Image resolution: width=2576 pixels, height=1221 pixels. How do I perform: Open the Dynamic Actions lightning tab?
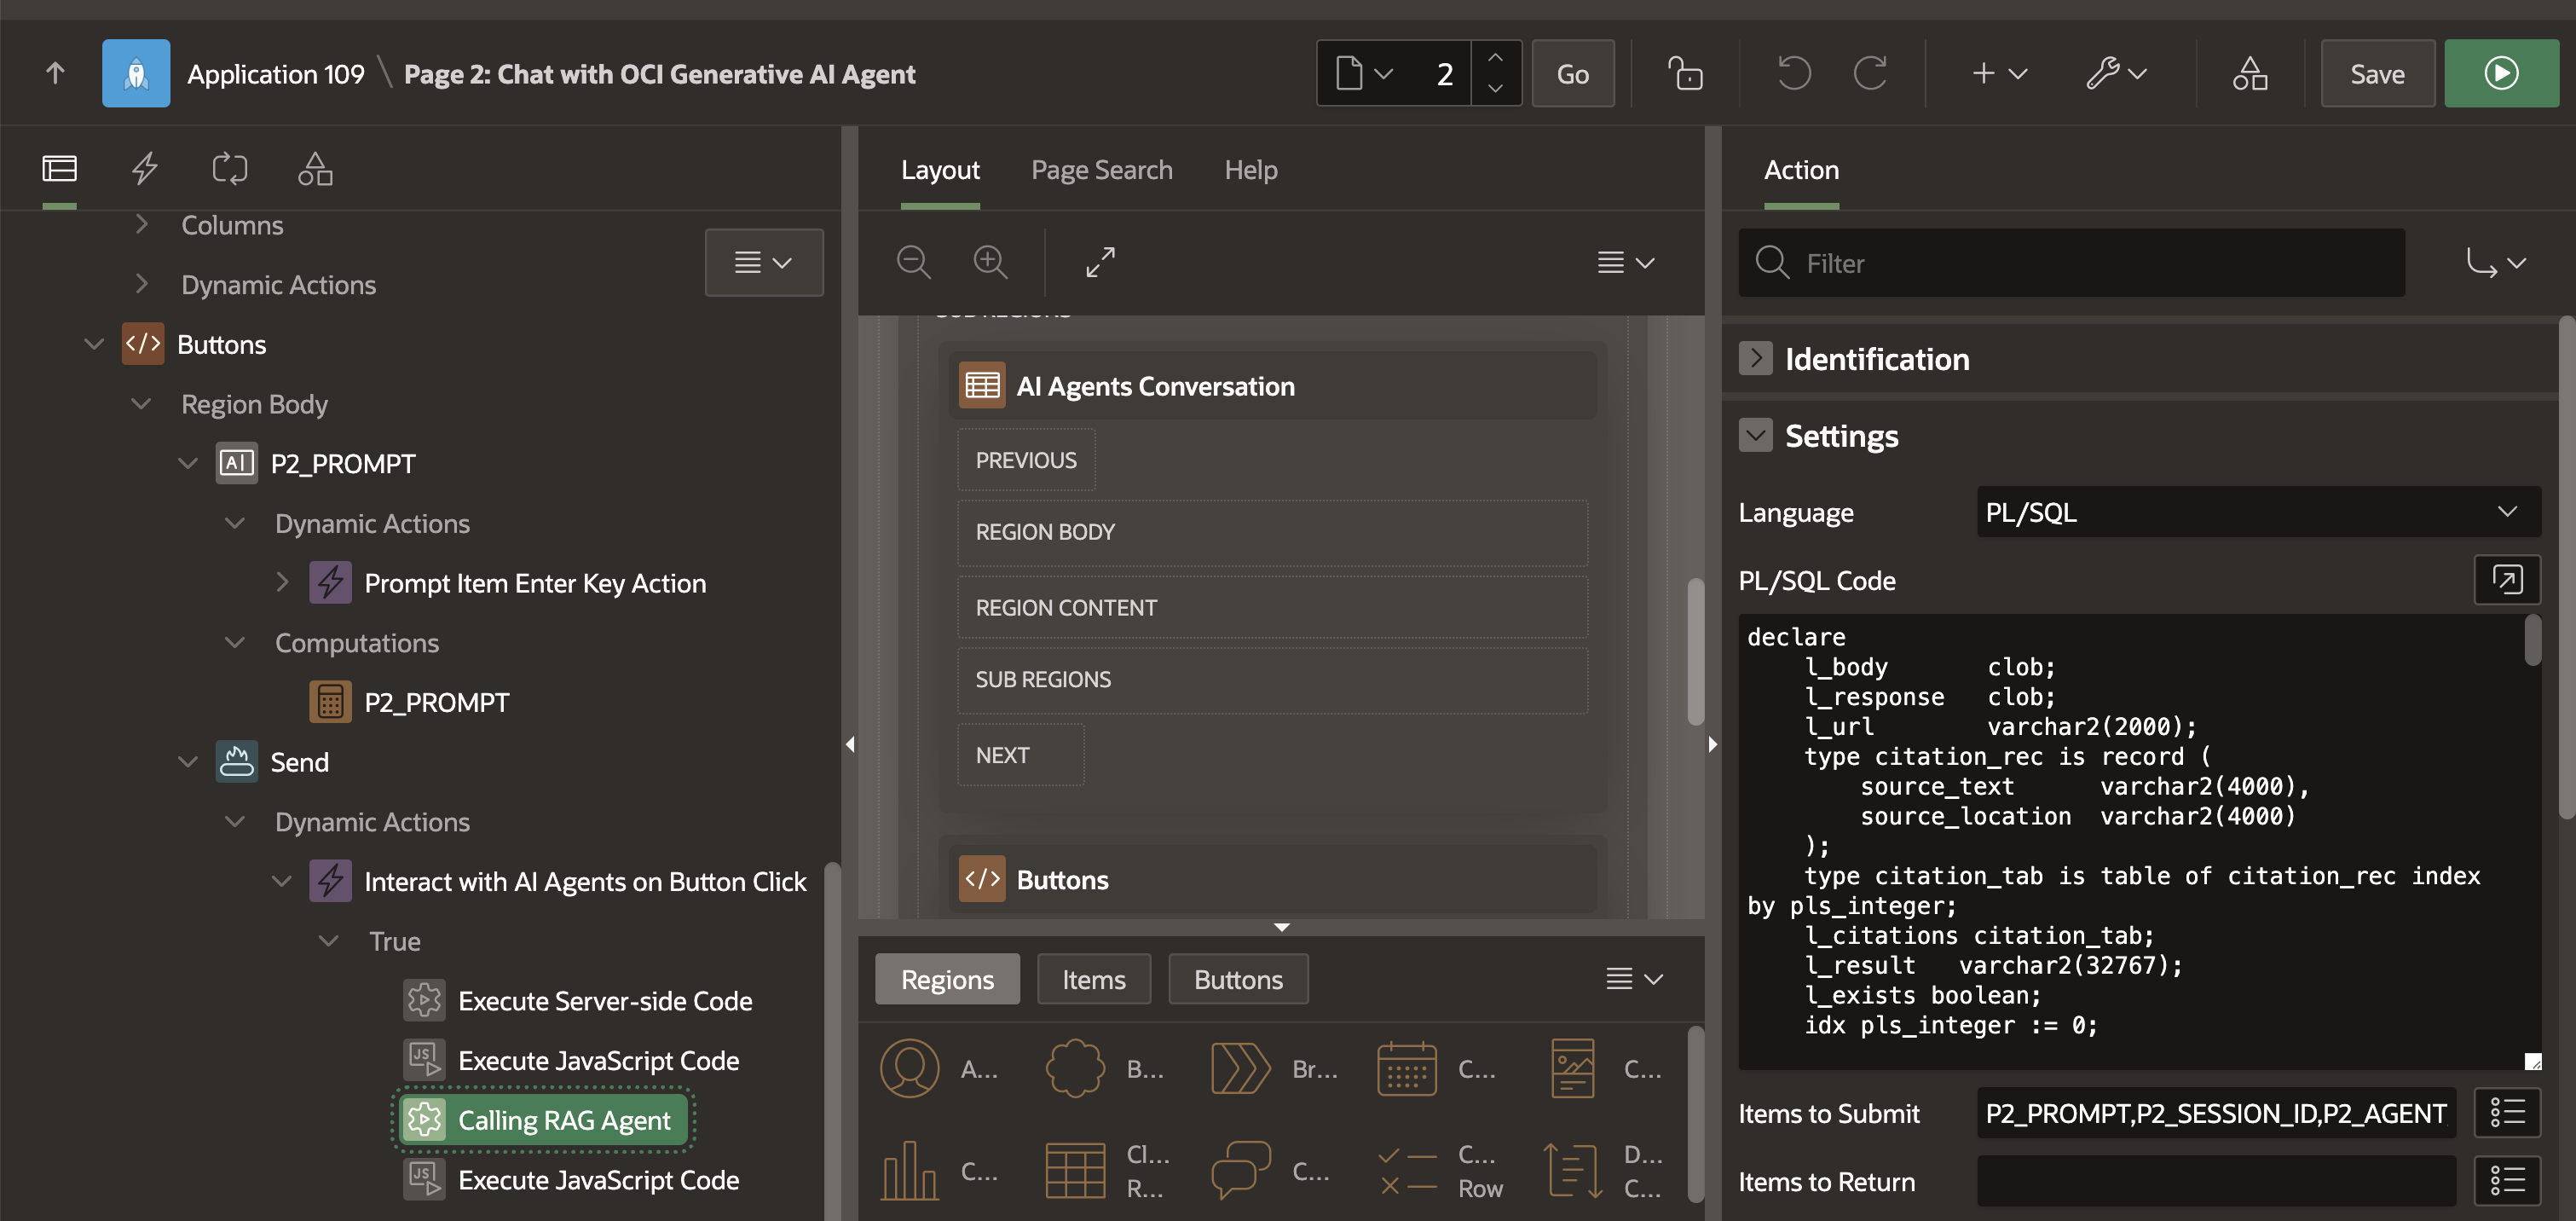pyautogui.click(x=145, y=168)
